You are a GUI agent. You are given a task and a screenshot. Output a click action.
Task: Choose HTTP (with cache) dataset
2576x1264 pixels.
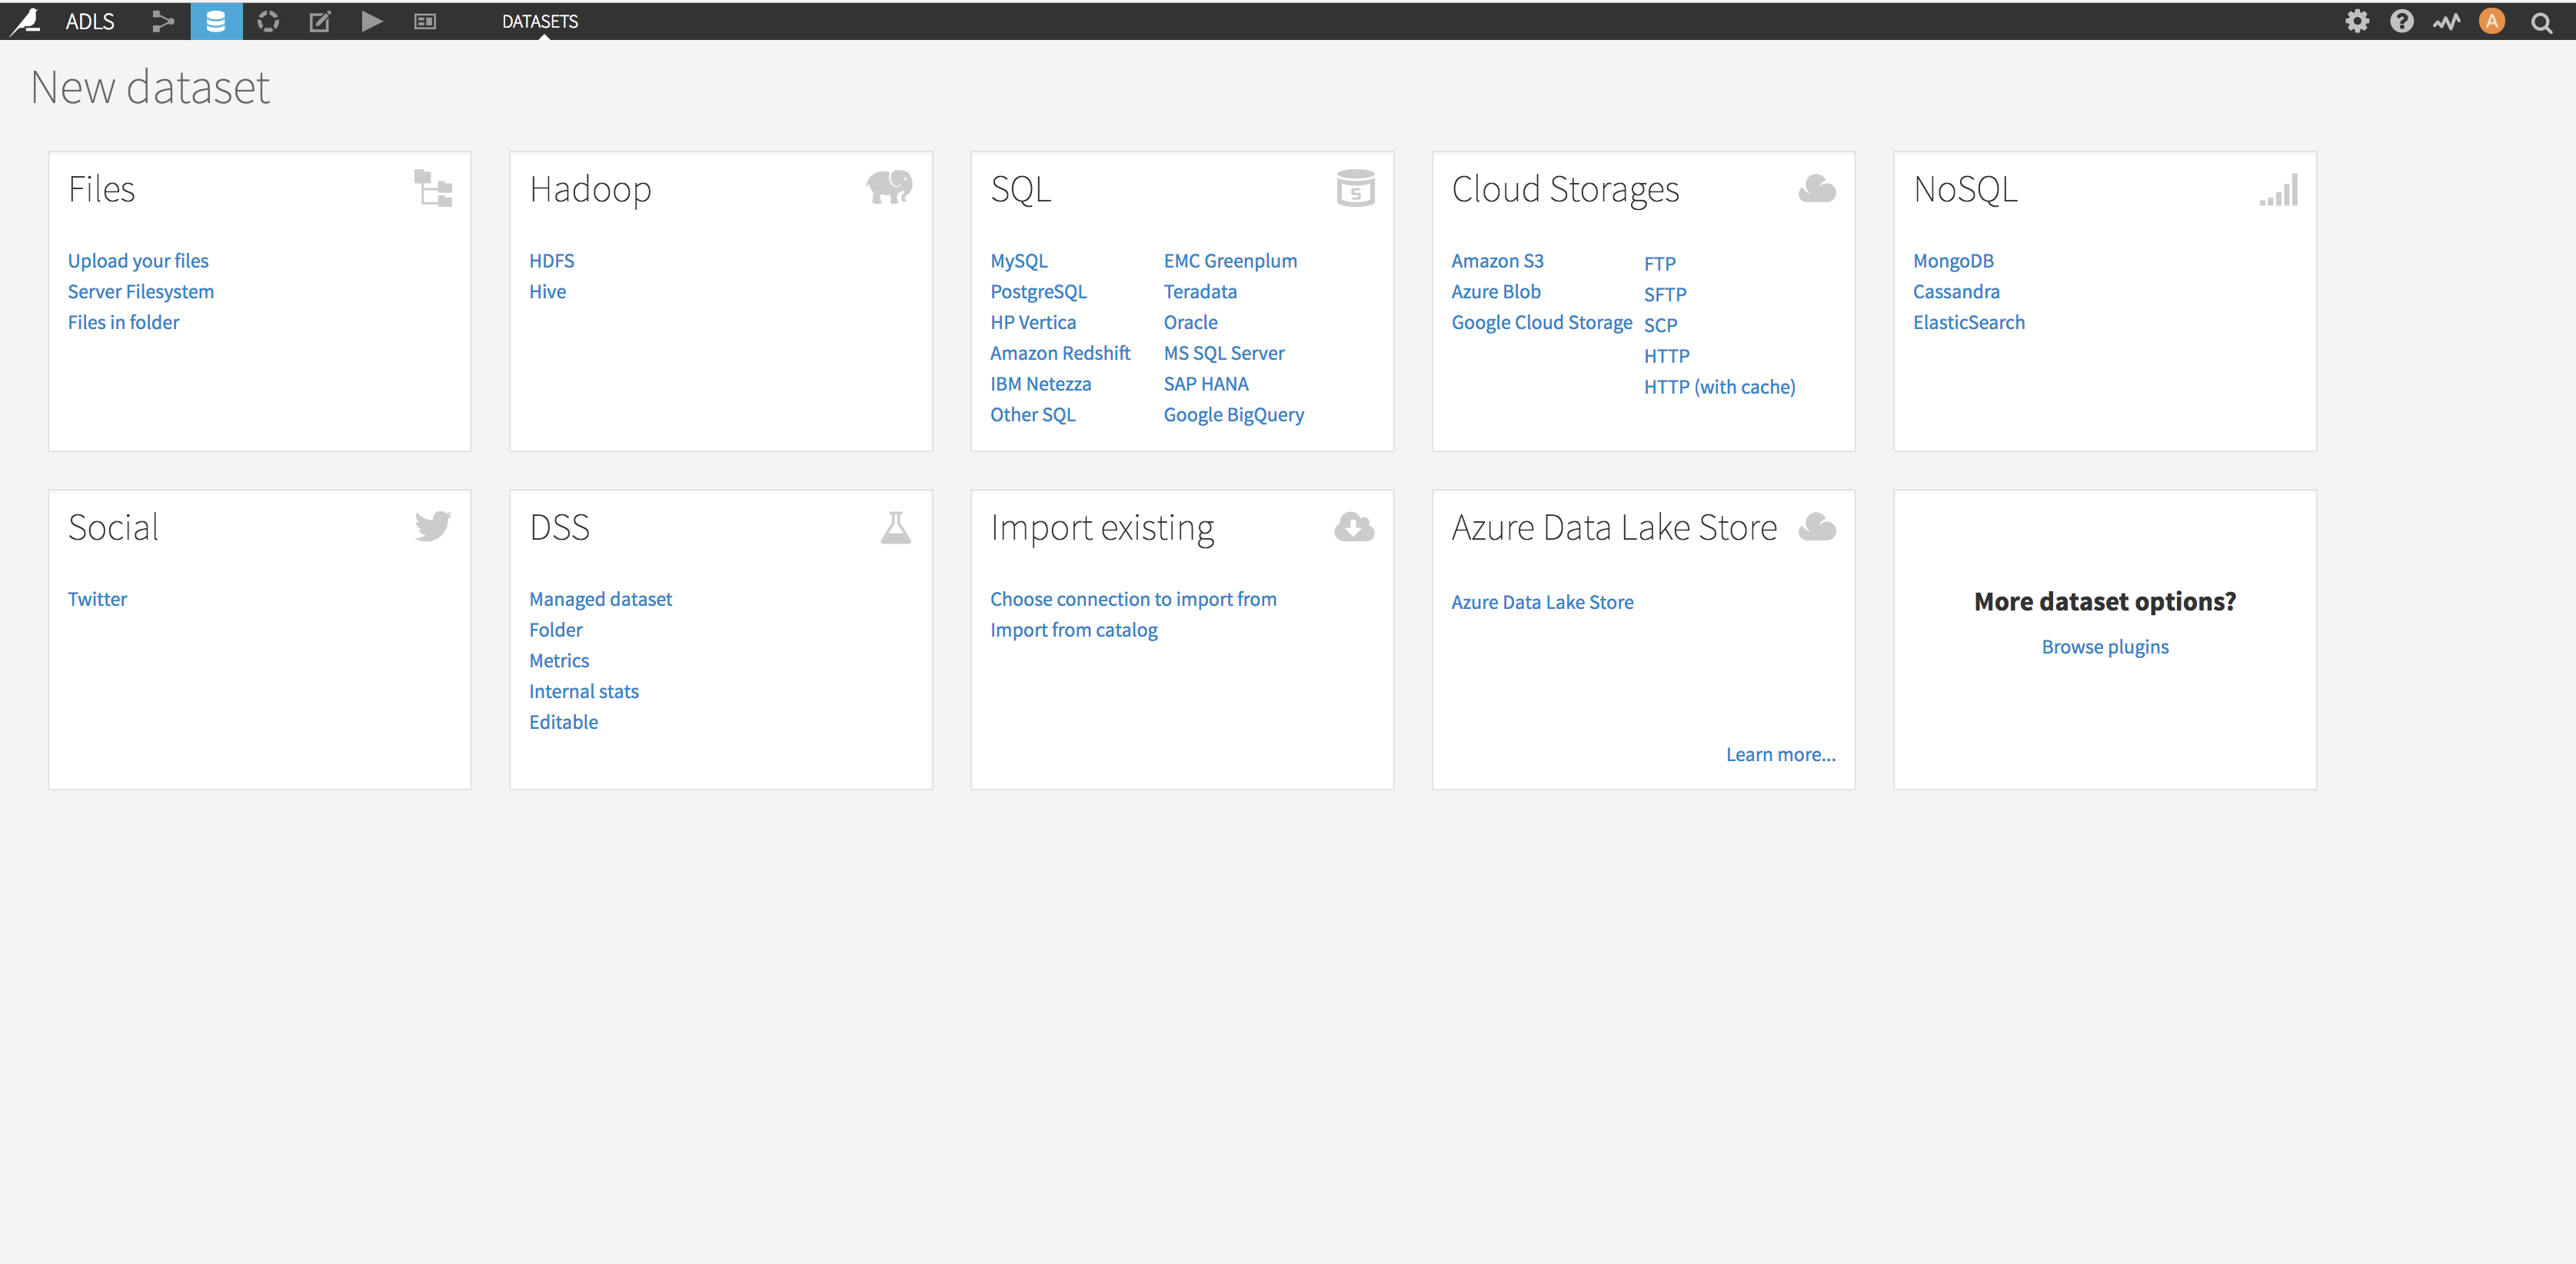coord(1719,387)
